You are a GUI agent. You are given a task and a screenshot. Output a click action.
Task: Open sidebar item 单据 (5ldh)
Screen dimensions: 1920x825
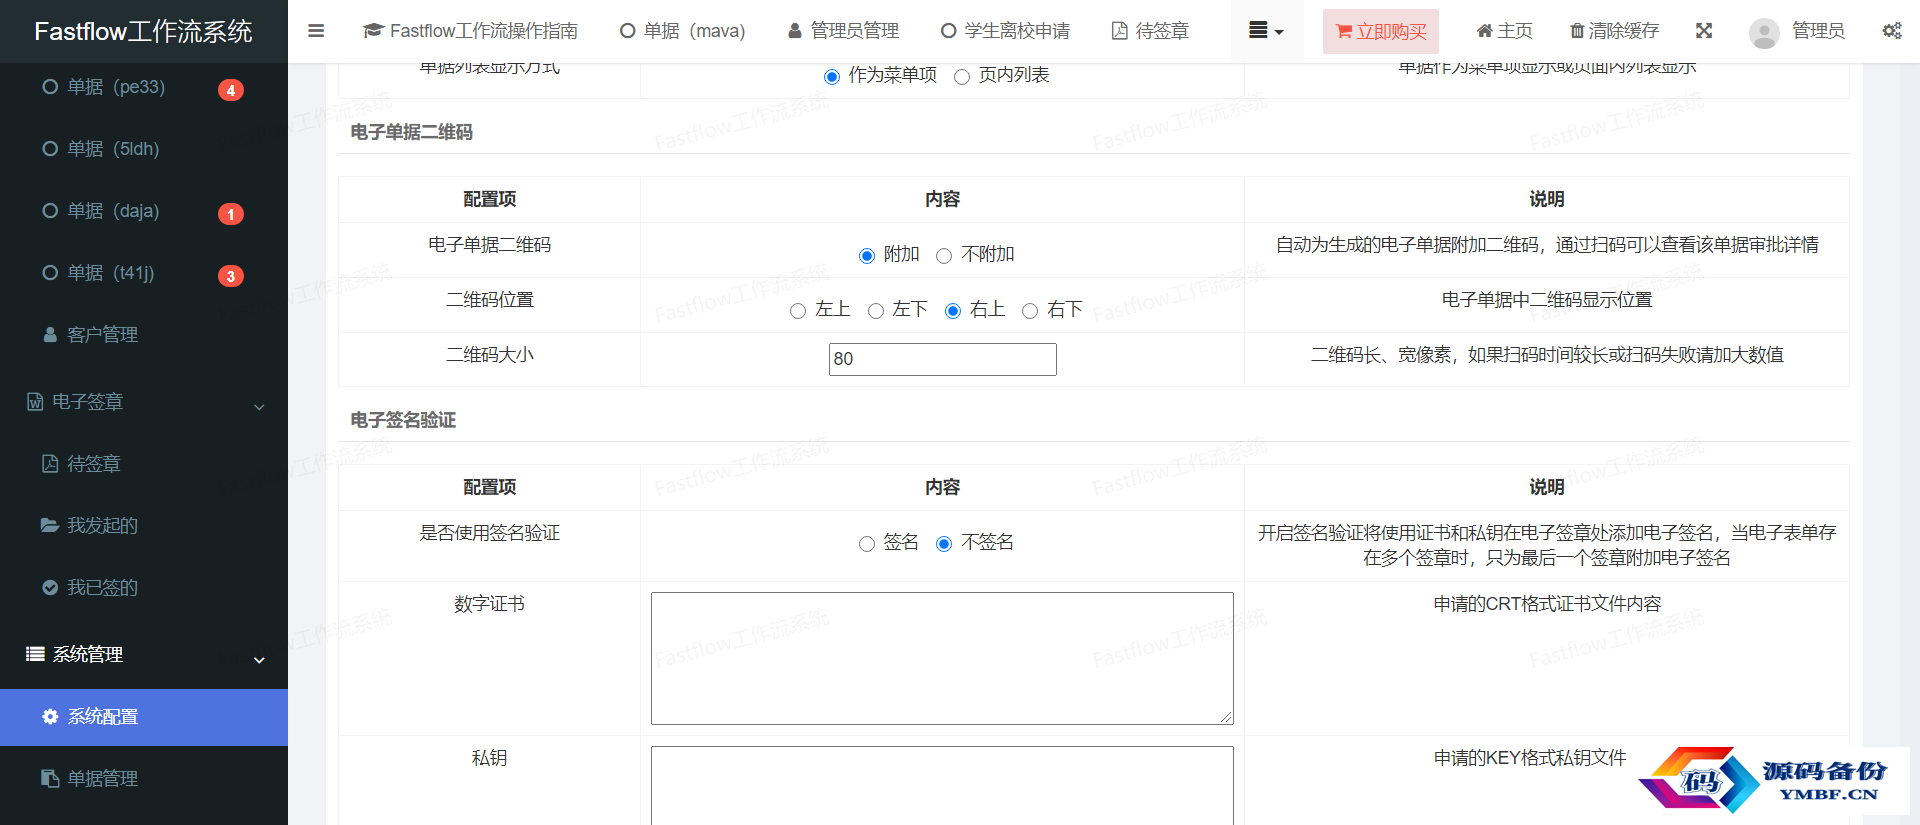[144, 149]
